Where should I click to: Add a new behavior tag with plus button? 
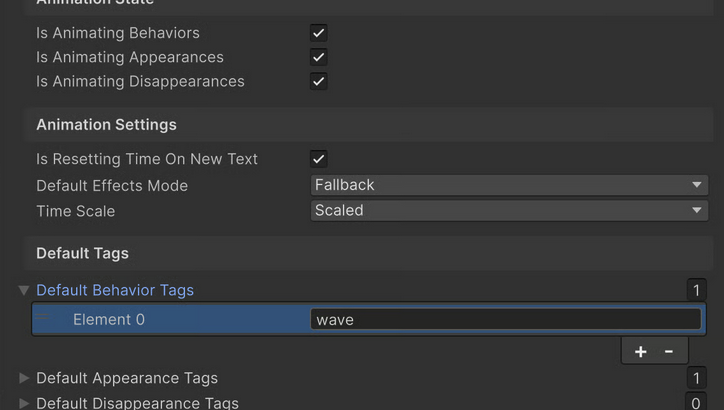click(641, 351)
